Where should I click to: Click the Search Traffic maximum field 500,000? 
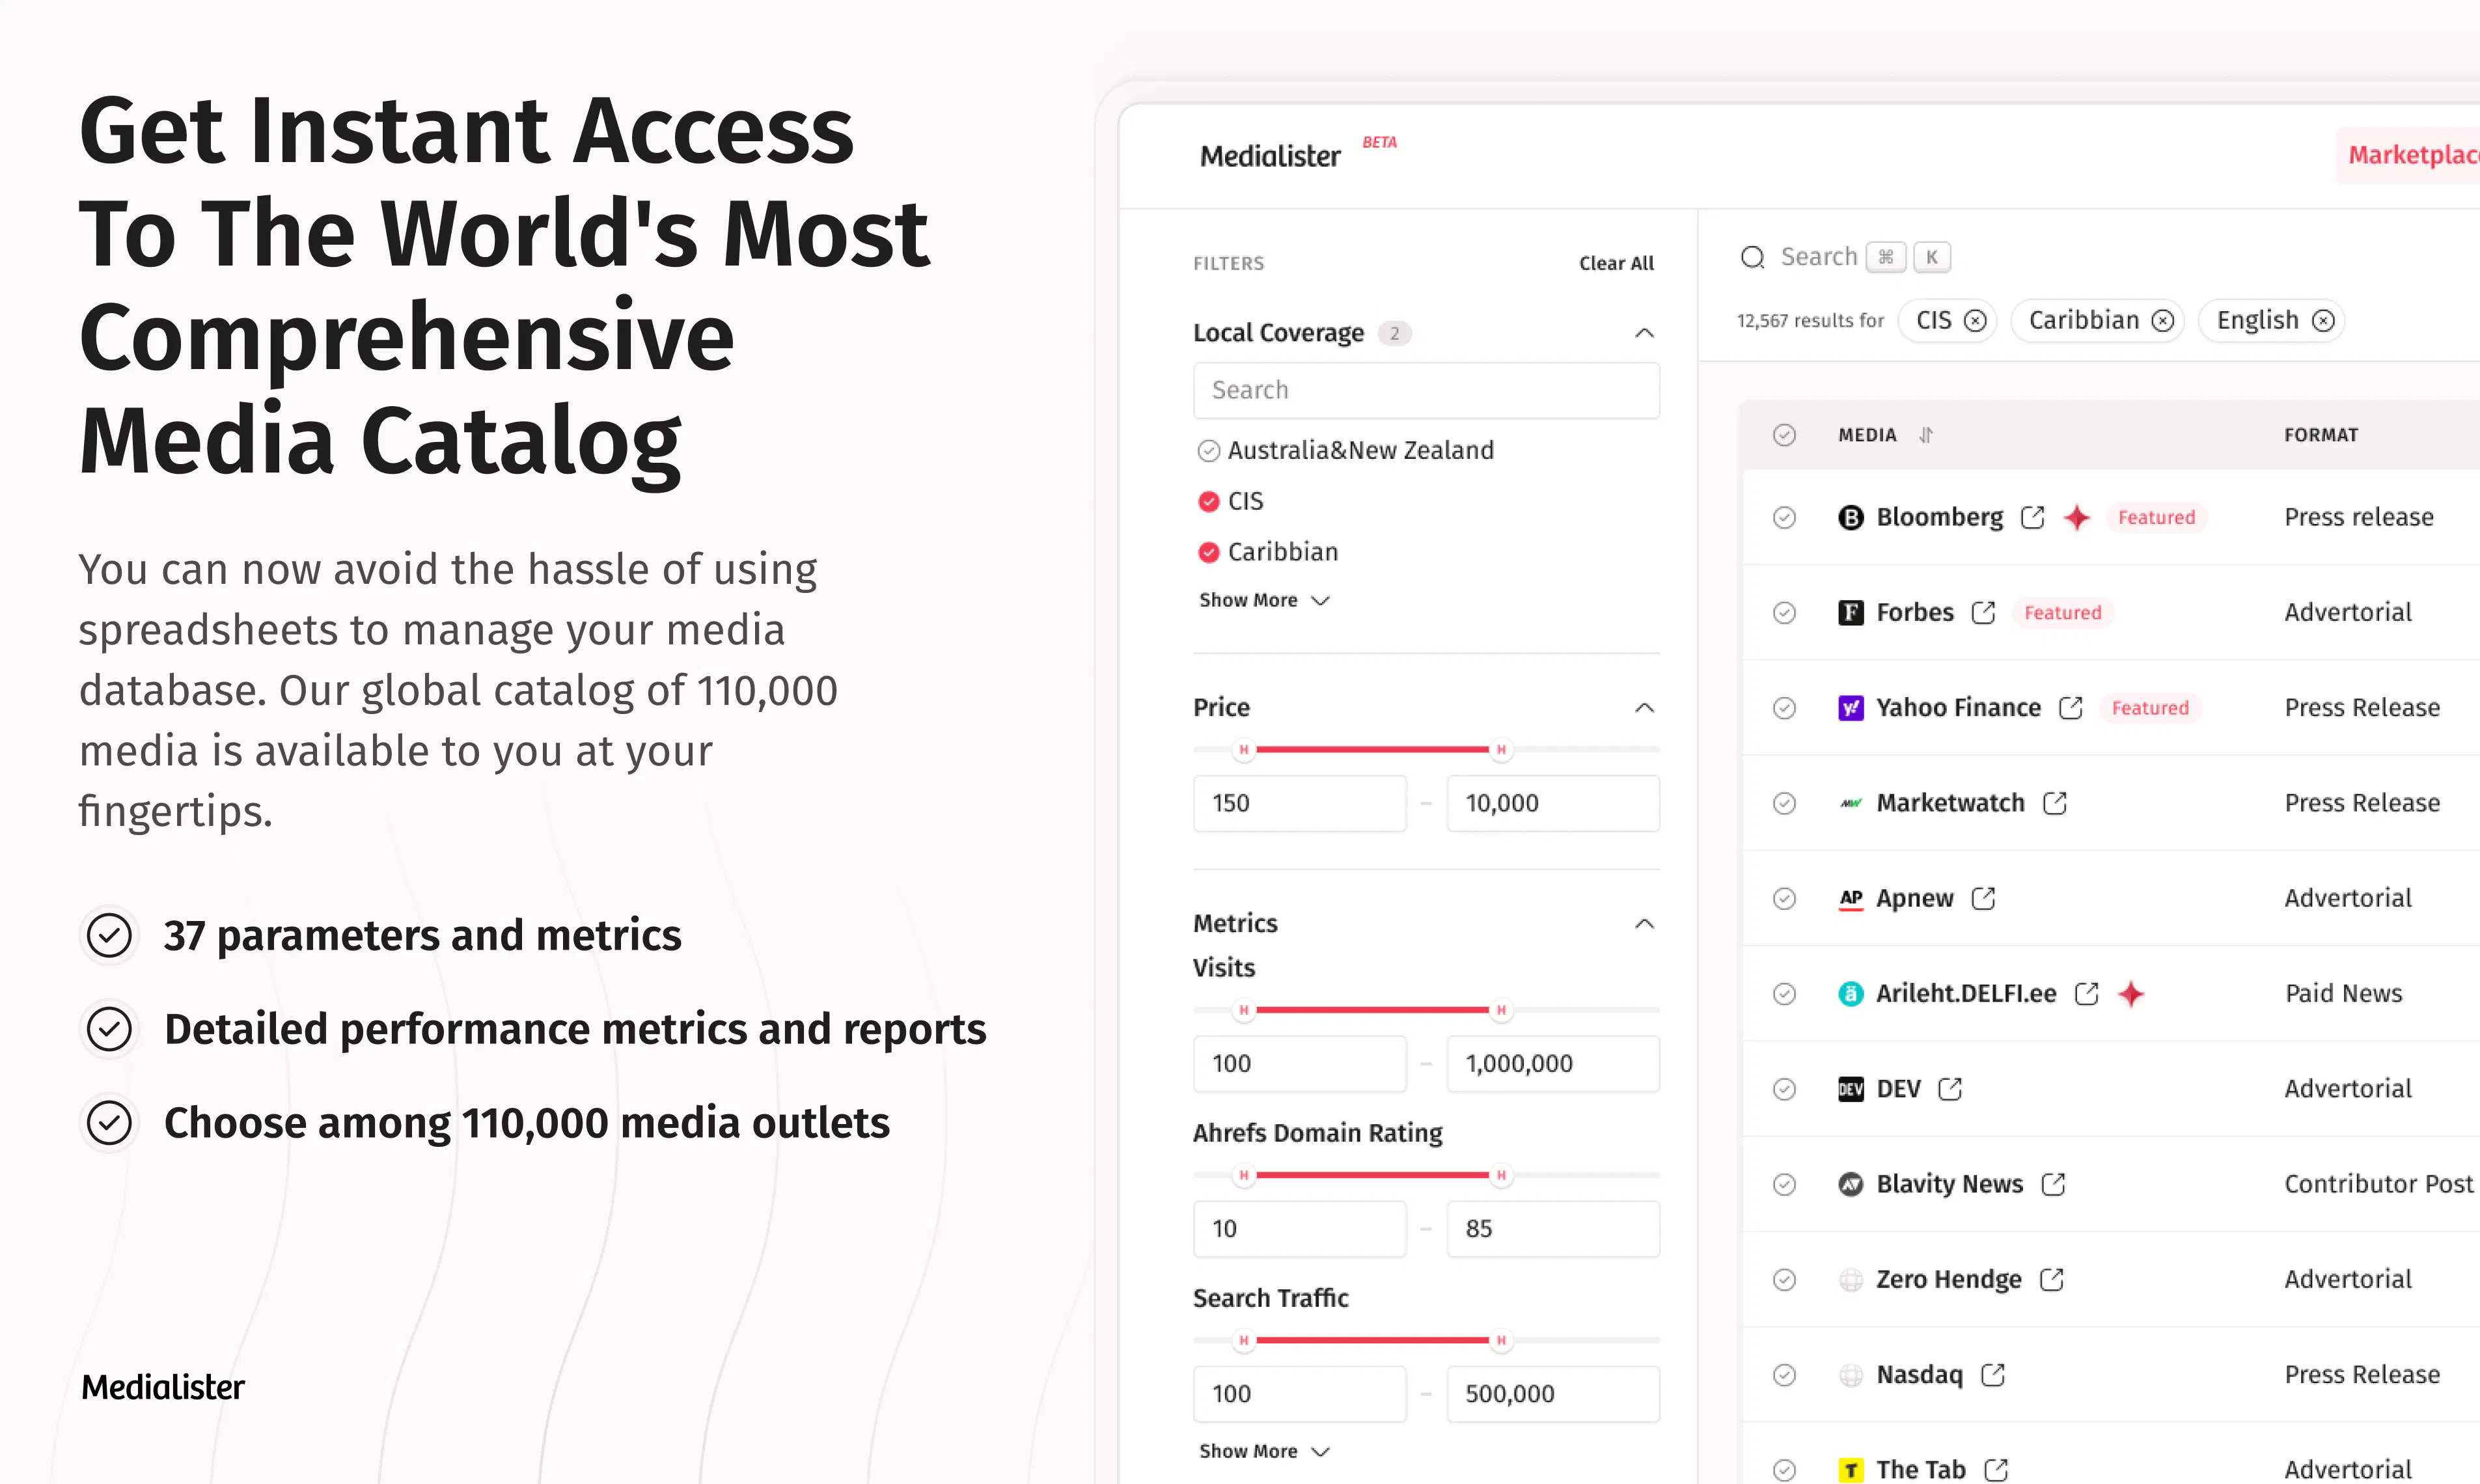pos(1553,1394)
